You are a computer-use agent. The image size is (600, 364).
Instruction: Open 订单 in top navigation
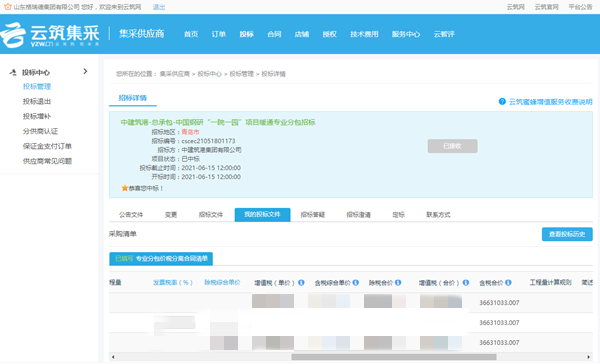tap(218, 34)
